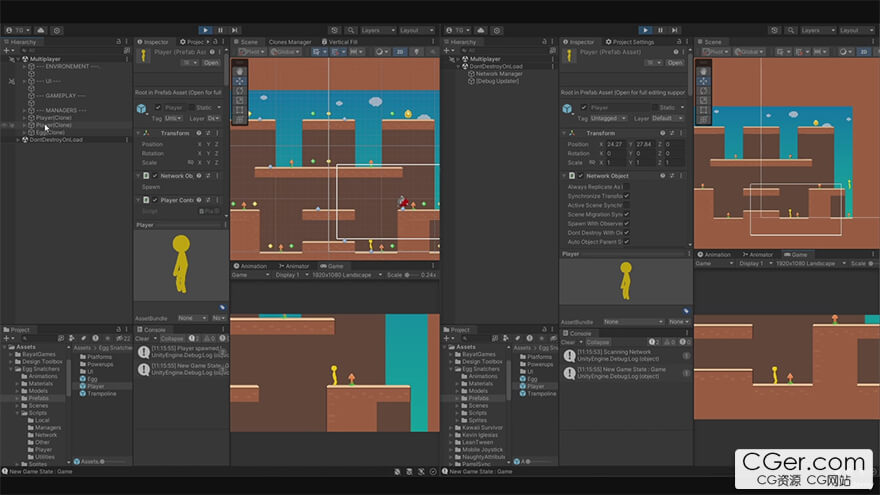
Task: Open Layer dropdown showing Default in right Inspector
Action: 668,118
